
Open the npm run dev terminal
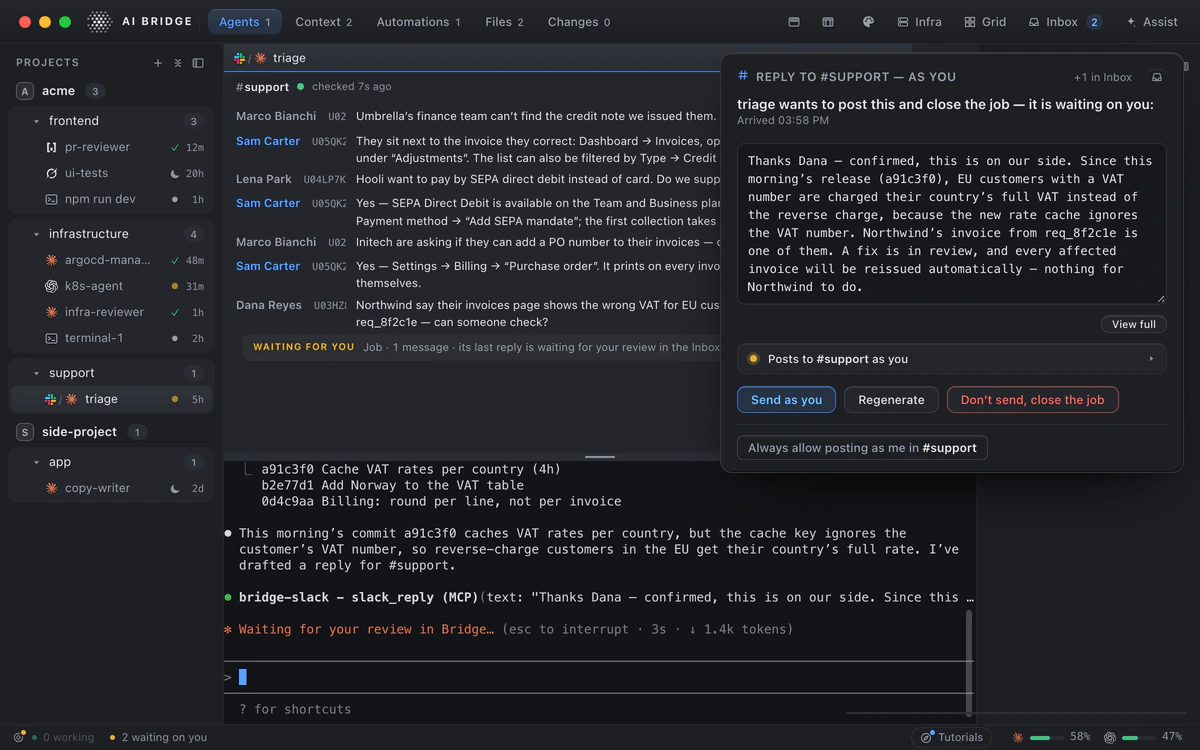111,199
